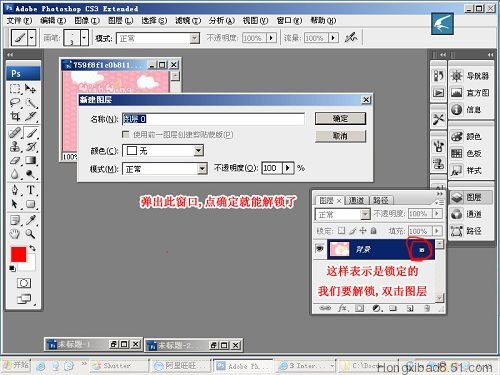Select the Lasso tool
This screenshot has width=500, height=375.
point(15,103)
